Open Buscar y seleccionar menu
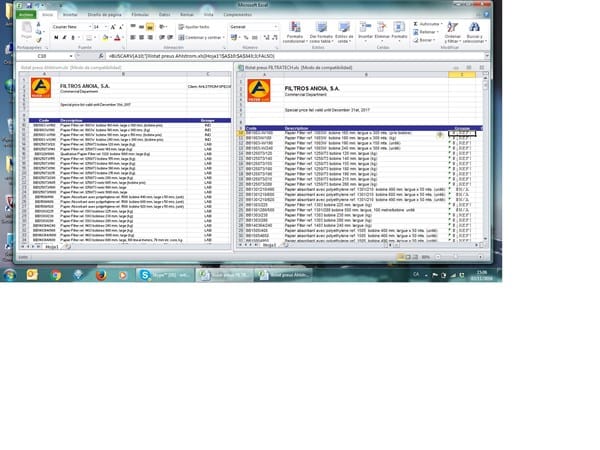 (474, 33)
